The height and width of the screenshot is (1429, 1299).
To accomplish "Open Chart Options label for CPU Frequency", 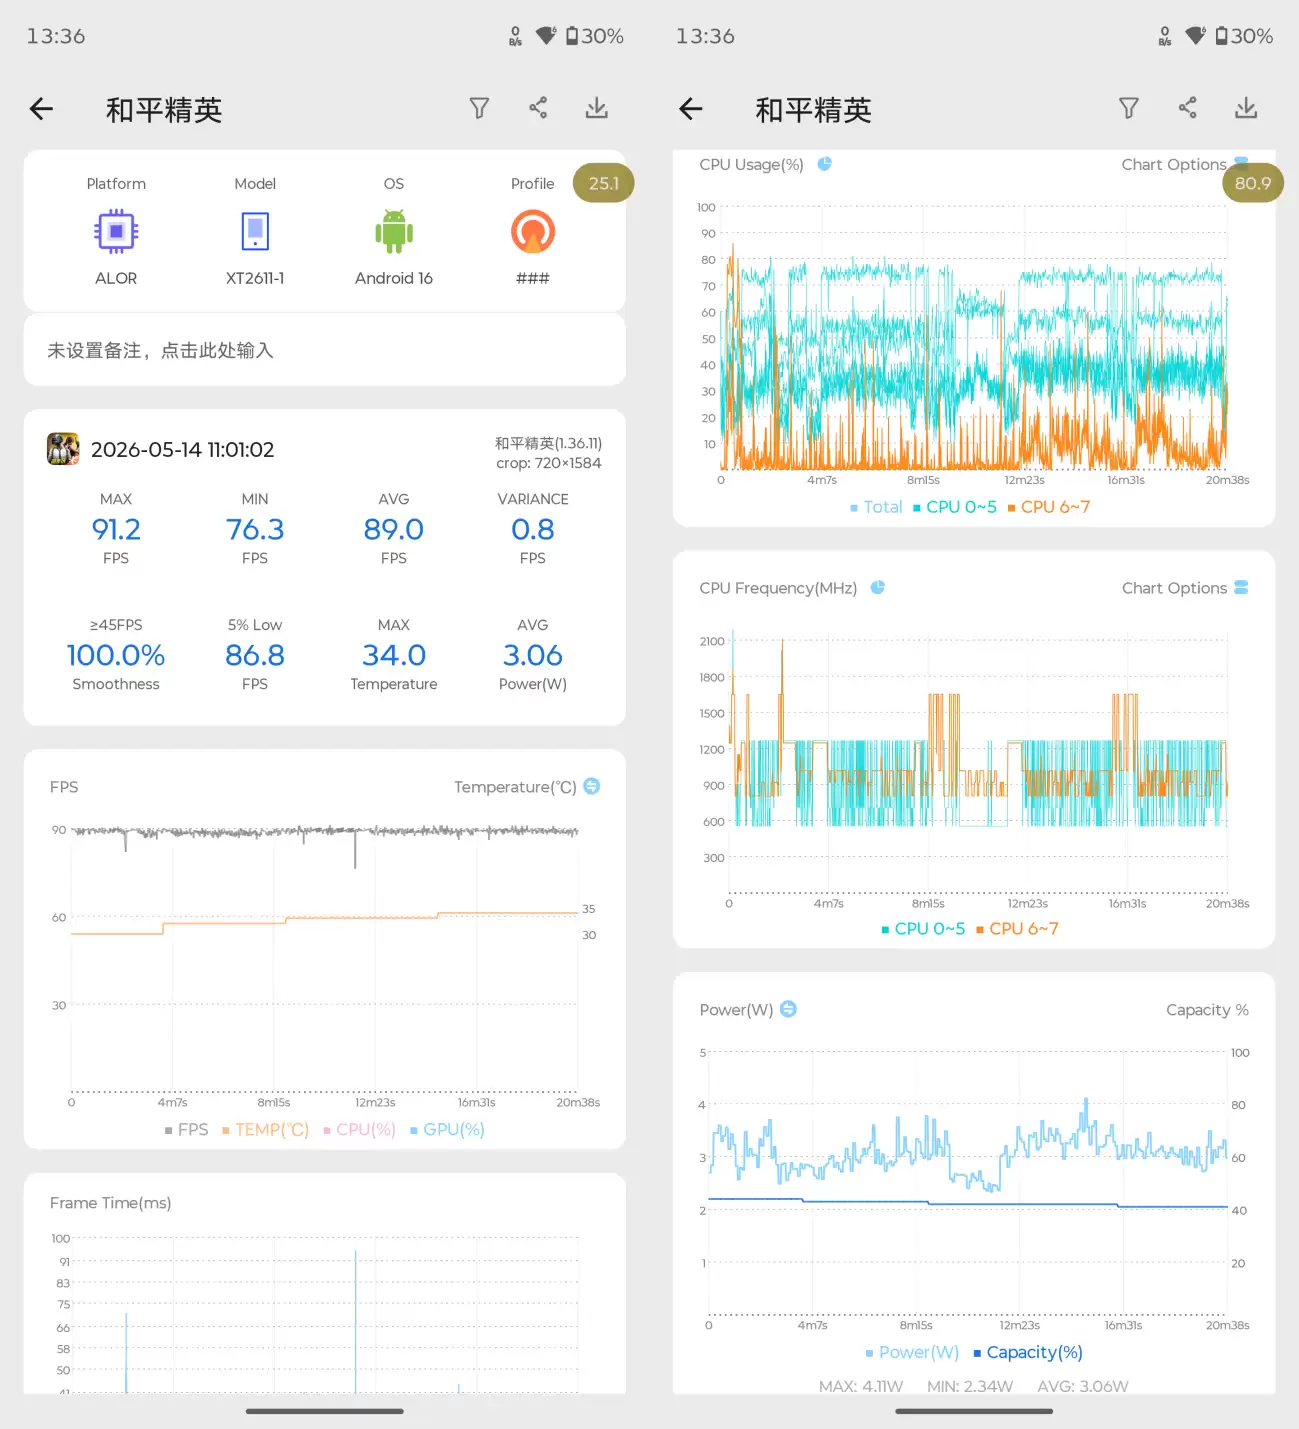I will [1174, 588].
